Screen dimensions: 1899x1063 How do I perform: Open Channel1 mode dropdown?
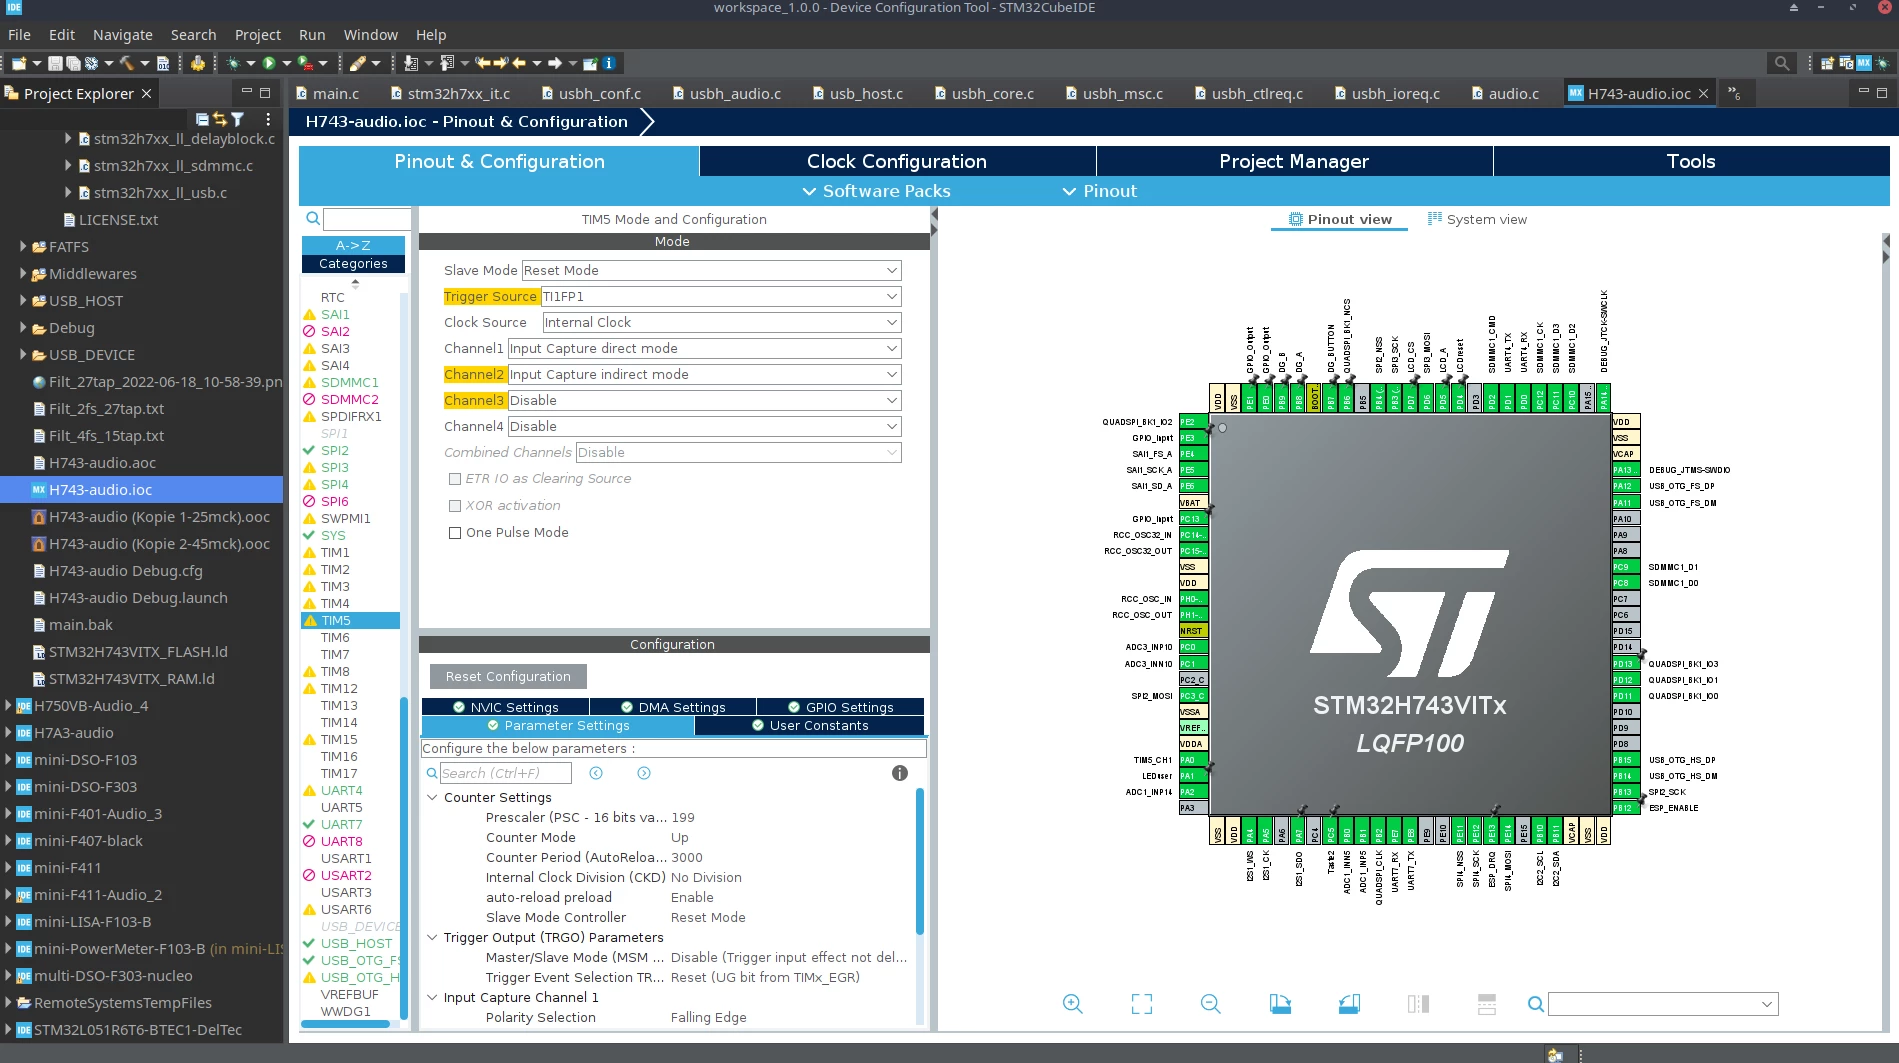(x=704, y=349)
